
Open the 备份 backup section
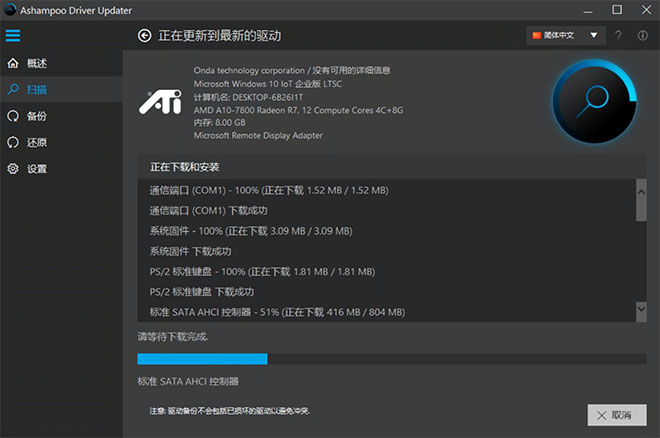coord(61,116)
